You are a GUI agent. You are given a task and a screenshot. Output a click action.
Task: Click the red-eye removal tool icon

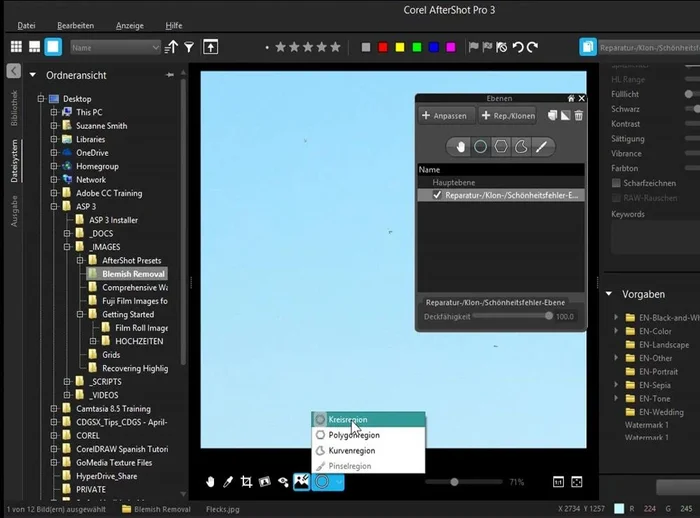pyautogui.click(x=283, y=482)
